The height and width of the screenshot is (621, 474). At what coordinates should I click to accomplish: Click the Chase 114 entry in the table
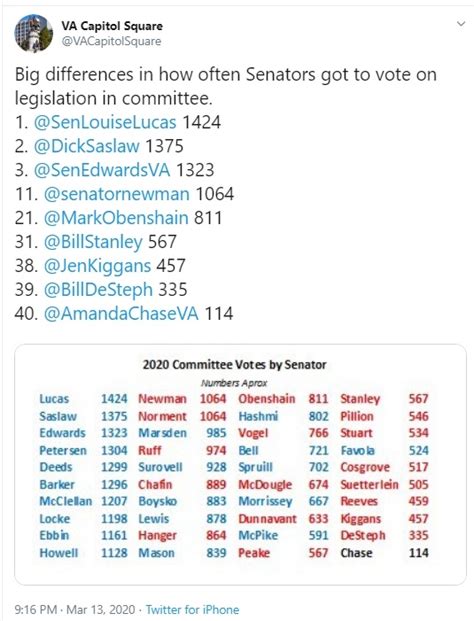385,553
